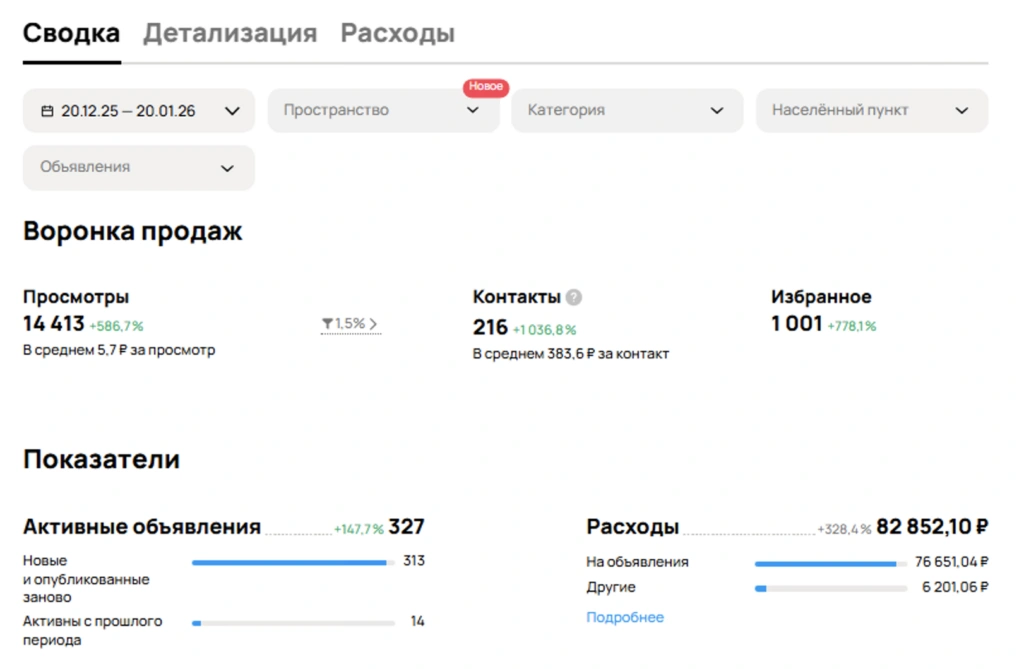The height and width of the screenshot is (669, 1024).
Task: Click the Контакты value 216
Action: pyautogui.click(x=490, y=327)
